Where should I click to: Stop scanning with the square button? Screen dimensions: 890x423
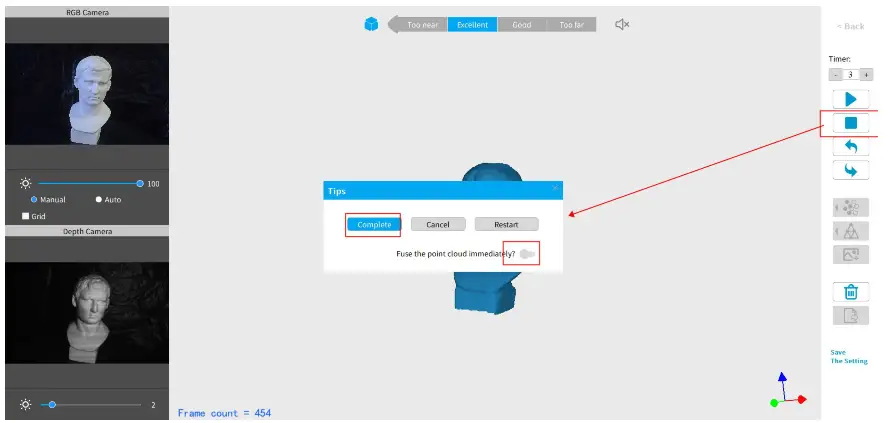coord(850,123)
